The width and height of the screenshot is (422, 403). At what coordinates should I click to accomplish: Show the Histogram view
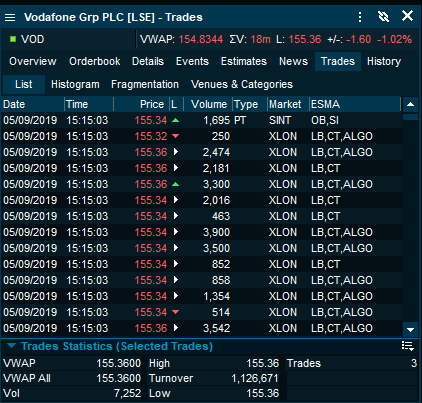(x=75, y=84)
